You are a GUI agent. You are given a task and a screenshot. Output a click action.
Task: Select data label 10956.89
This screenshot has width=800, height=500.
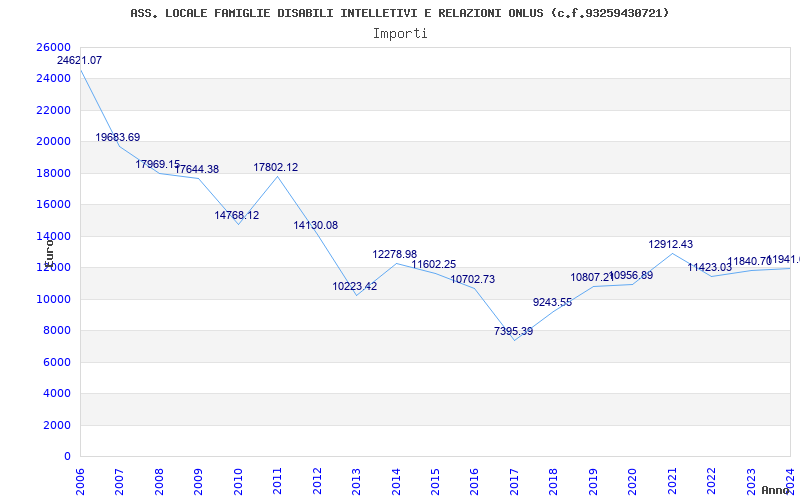[632, 276]
